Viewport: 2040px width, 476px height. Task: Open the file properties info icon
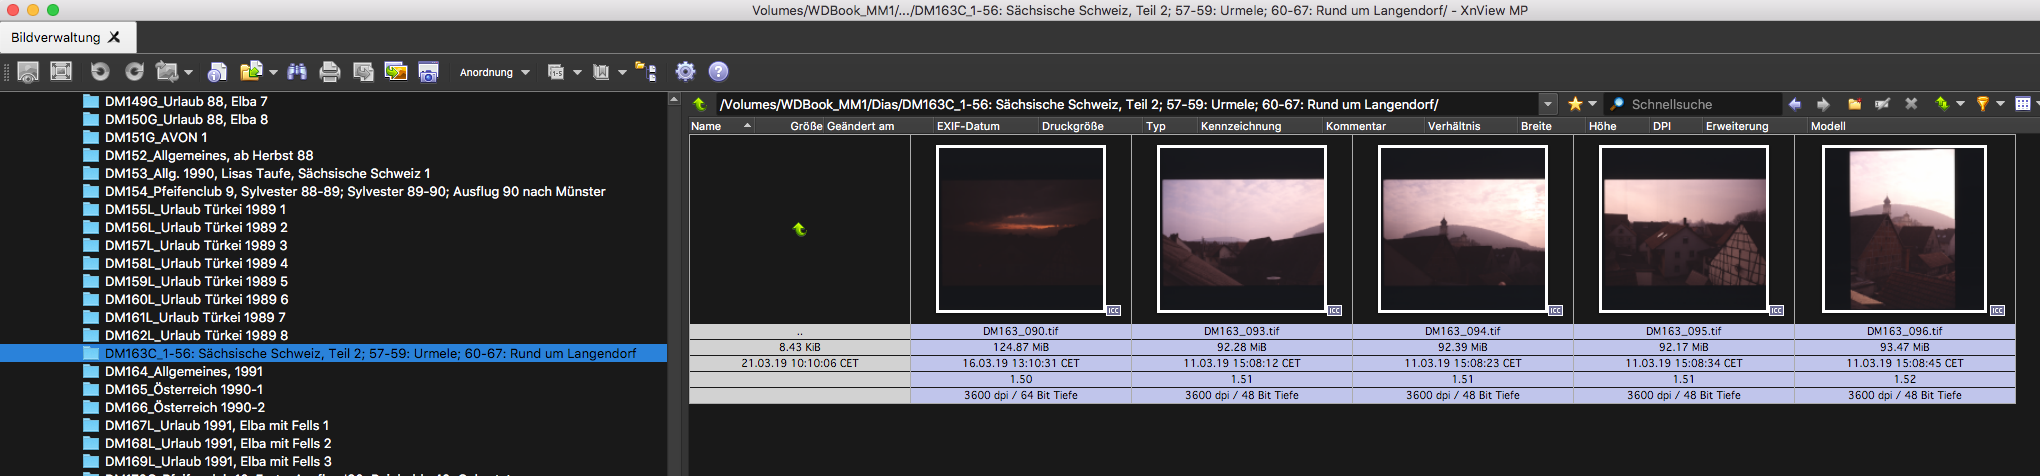pos(217,72)
